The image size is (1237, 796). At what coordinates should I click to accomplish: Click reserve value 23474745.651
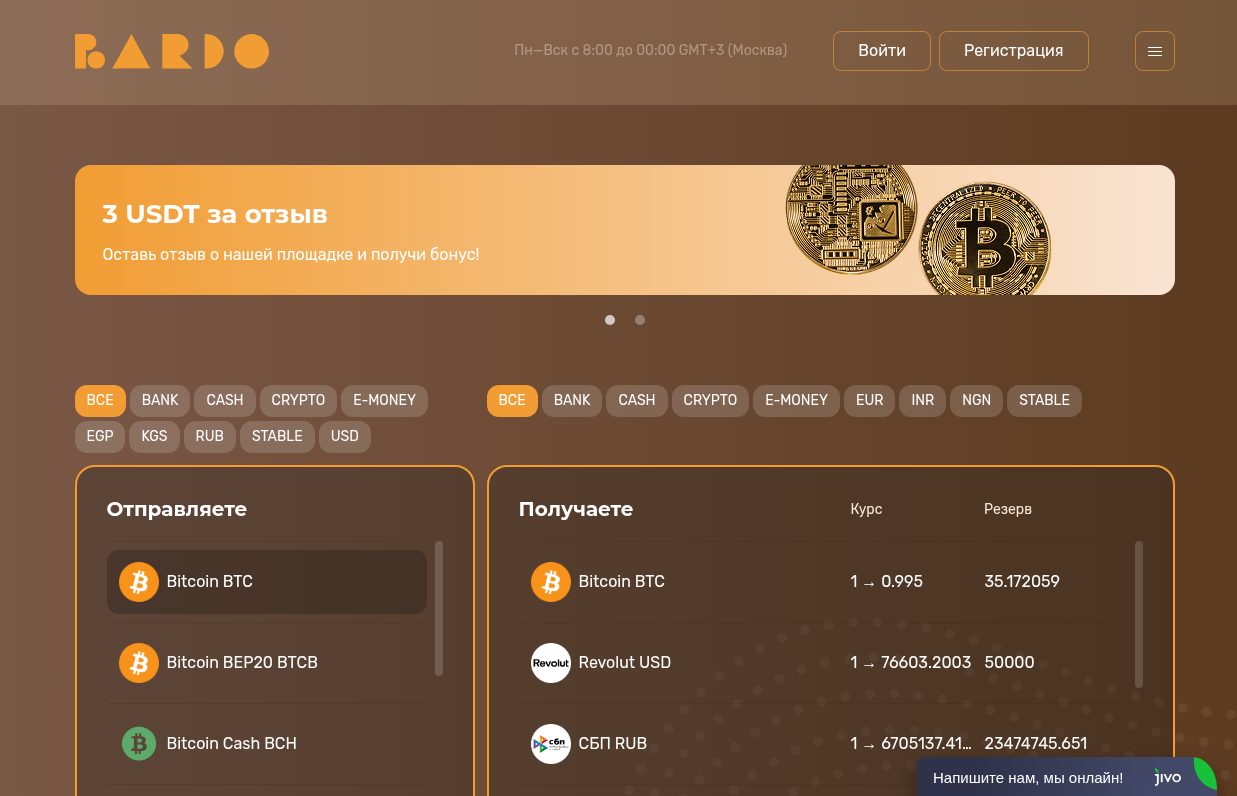[1036, 744]
